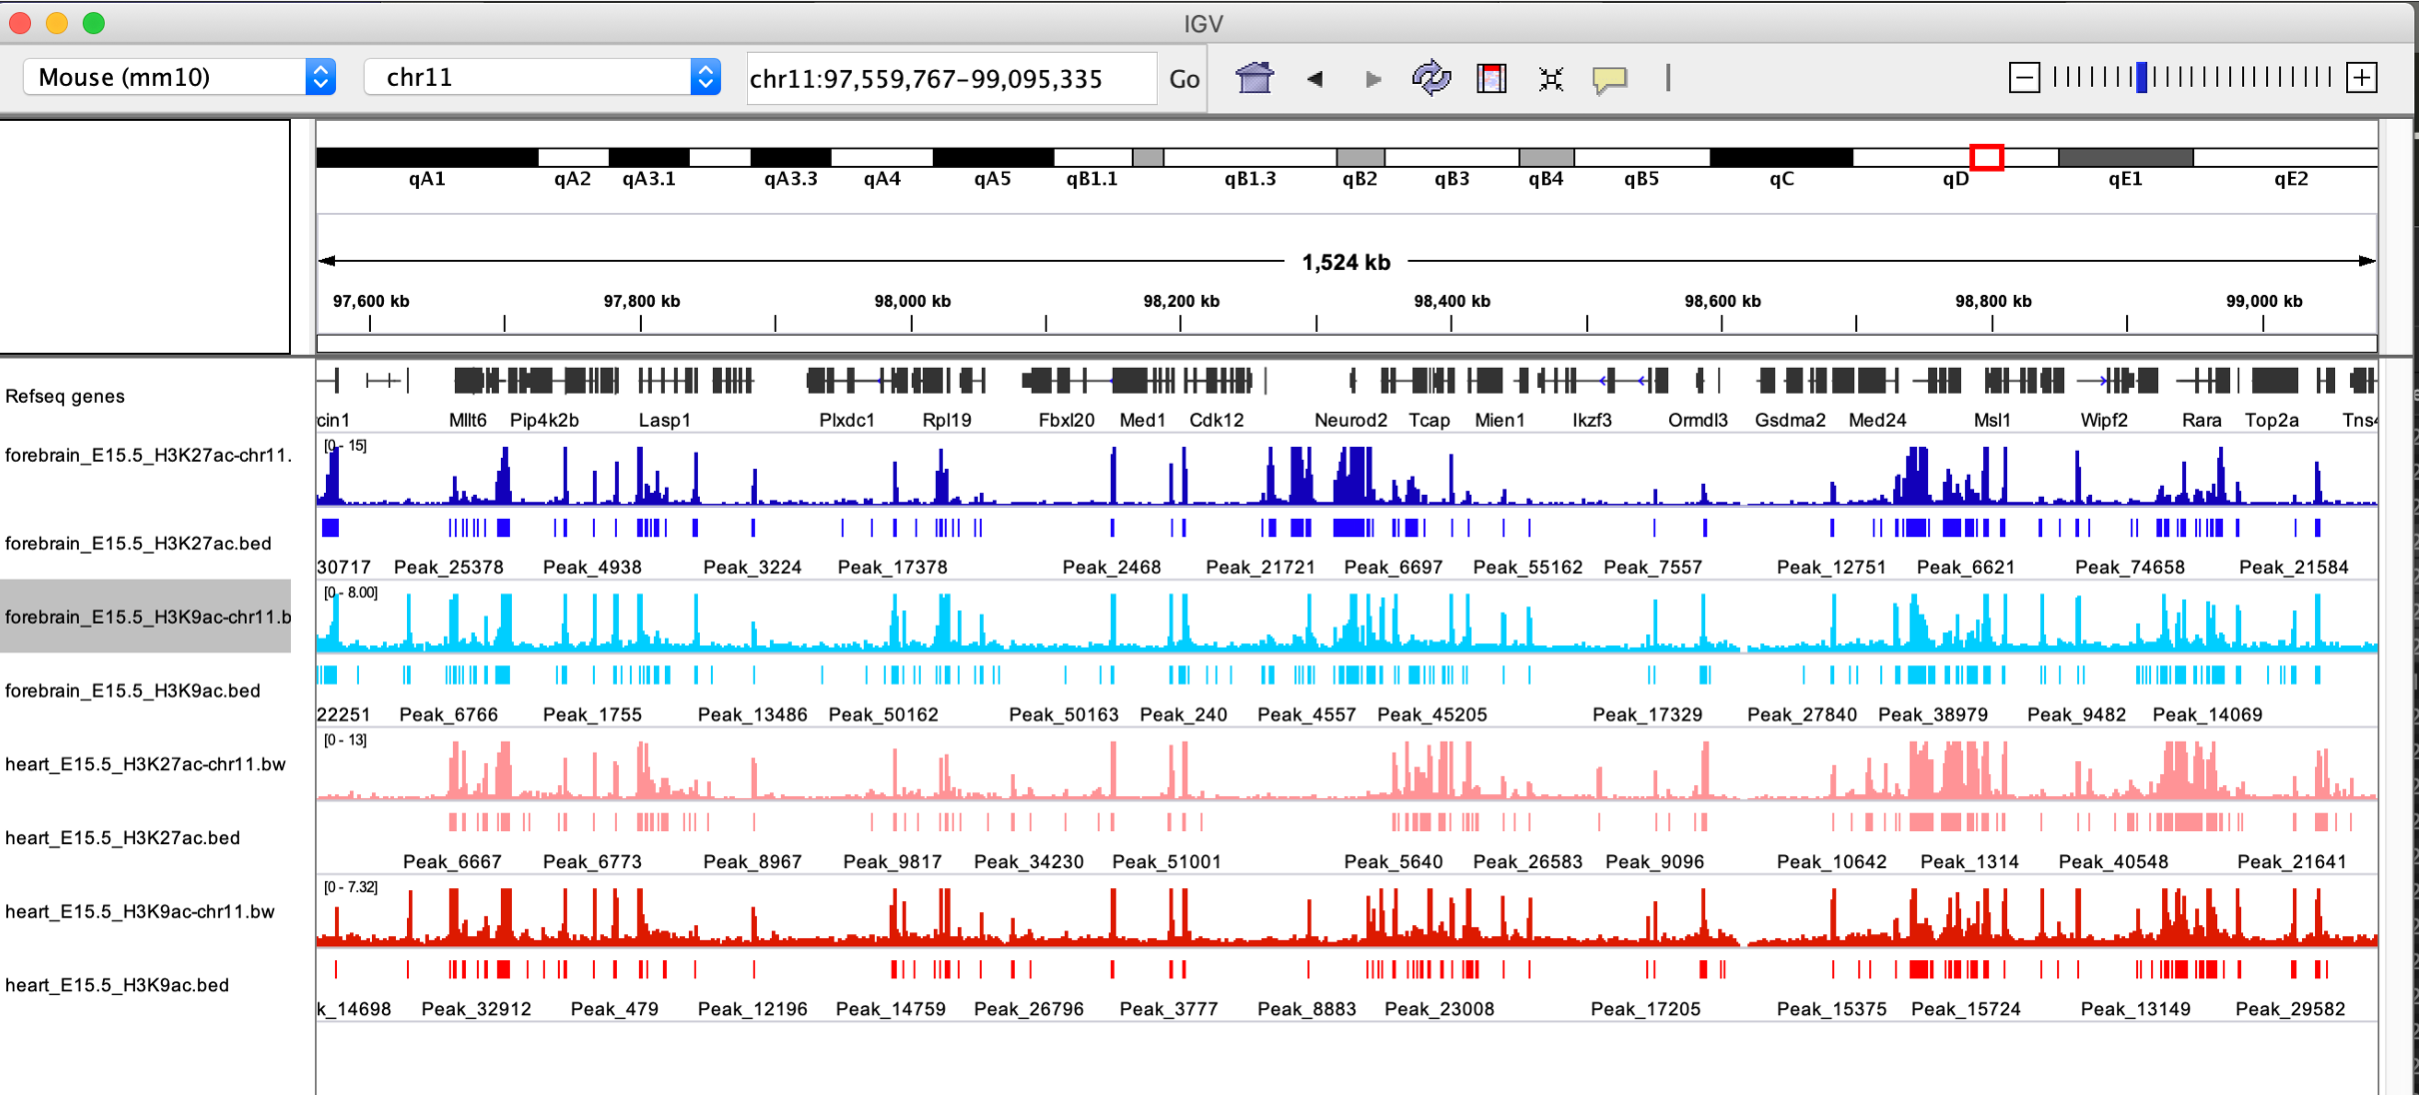Select the heart_E15.5_H3K27ac.bed track name
Image resolution: width=2419 pixels, height=1095 pixels.
[122, 837]
